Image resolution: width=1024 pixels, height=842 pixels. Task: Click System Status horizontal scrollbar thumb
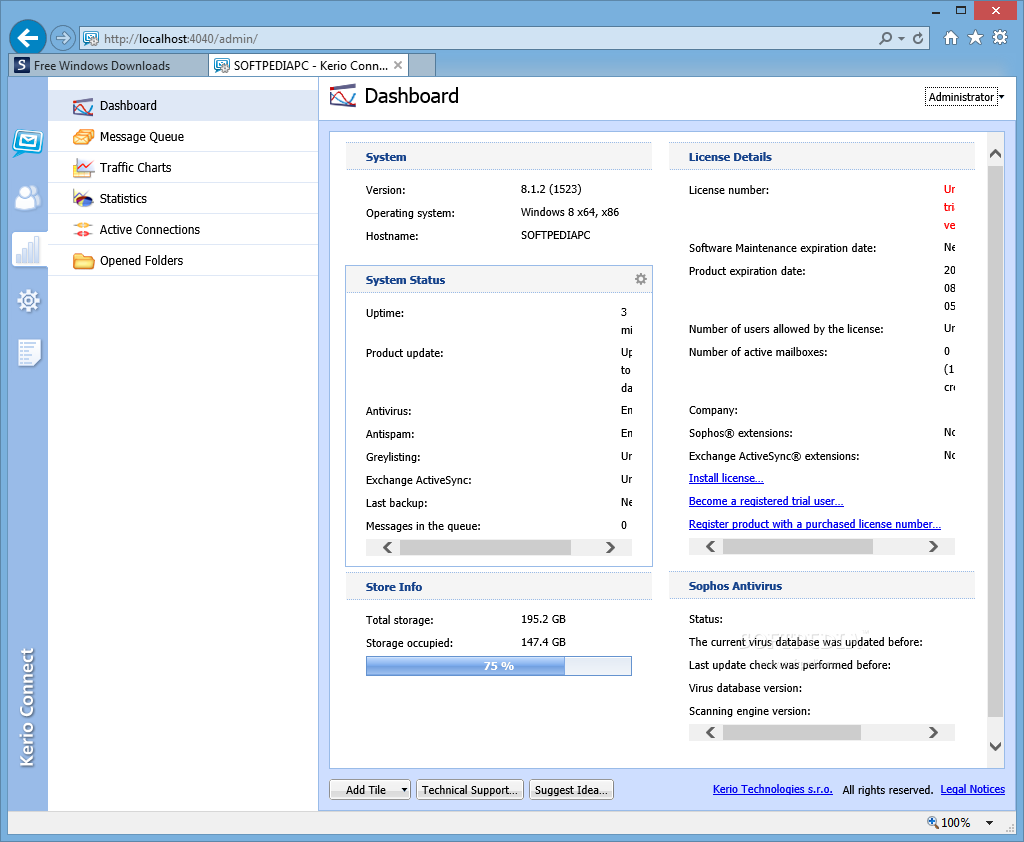point(485,547)
